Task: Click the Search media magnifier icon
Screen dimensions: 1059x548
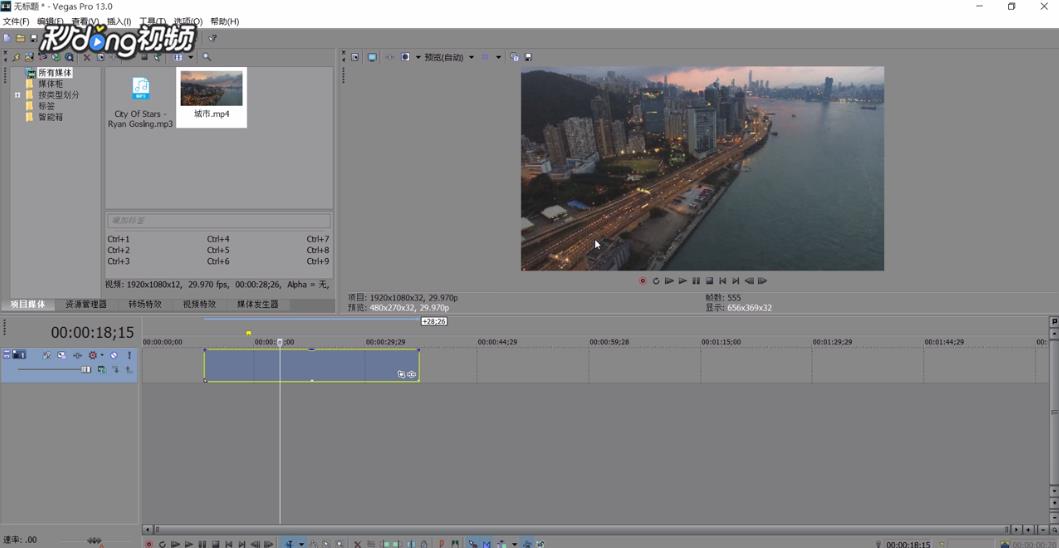Action: click(207, 57)
